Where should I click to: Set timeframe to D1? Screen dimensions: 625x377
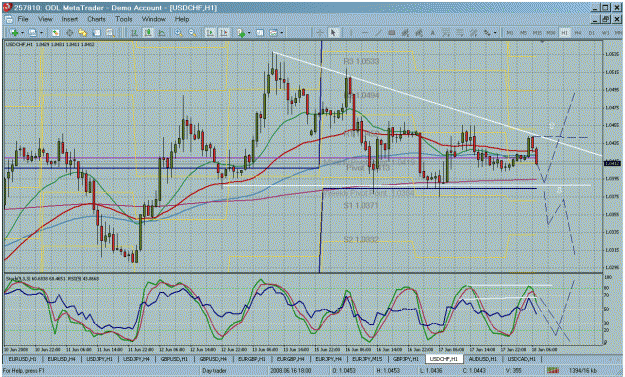click(592, 33)
